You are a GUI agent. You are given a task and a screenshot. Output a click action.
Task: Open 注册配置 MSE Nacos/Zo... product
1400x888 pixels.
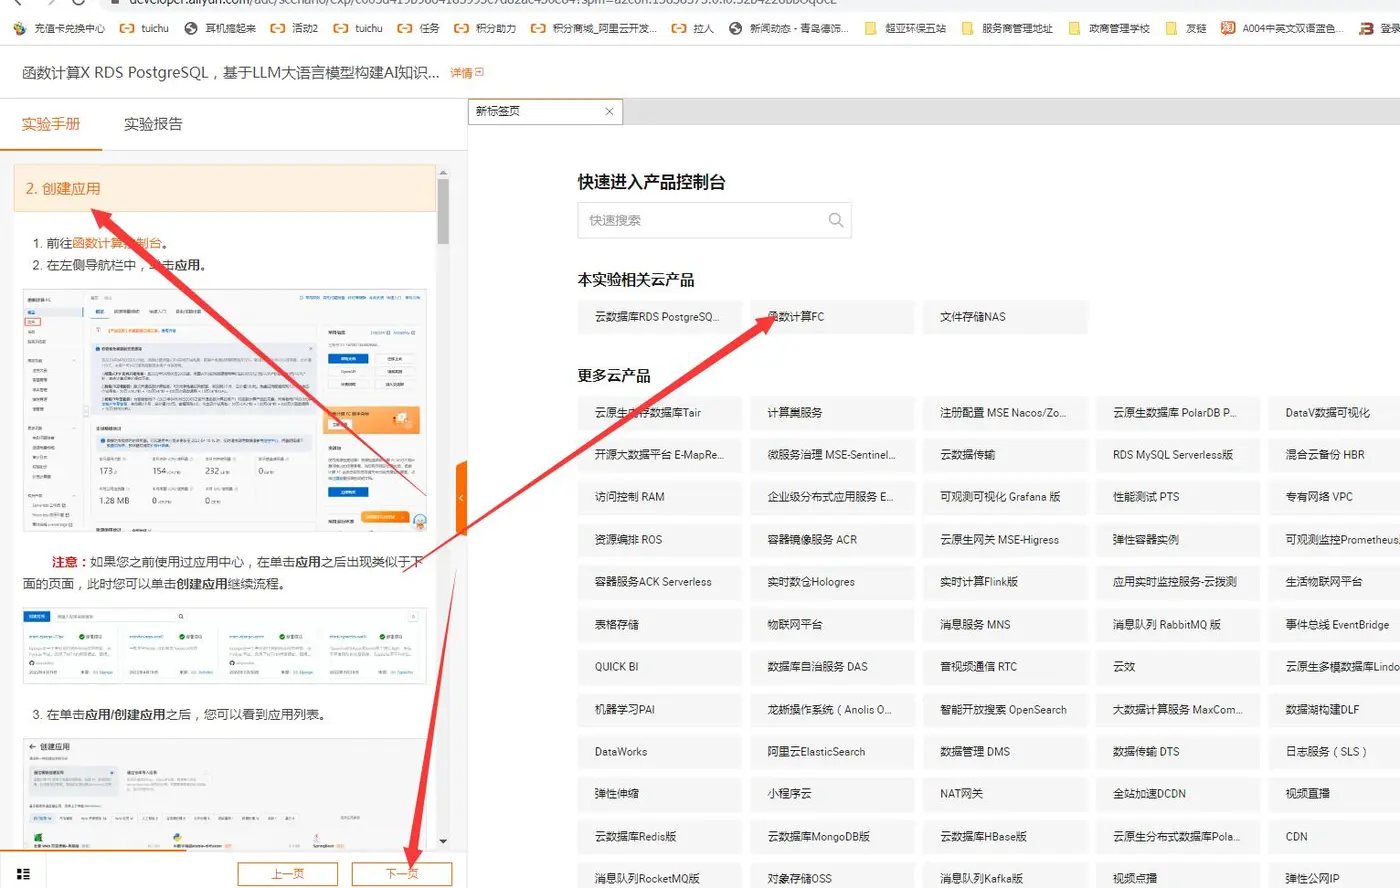[1005, 413]
